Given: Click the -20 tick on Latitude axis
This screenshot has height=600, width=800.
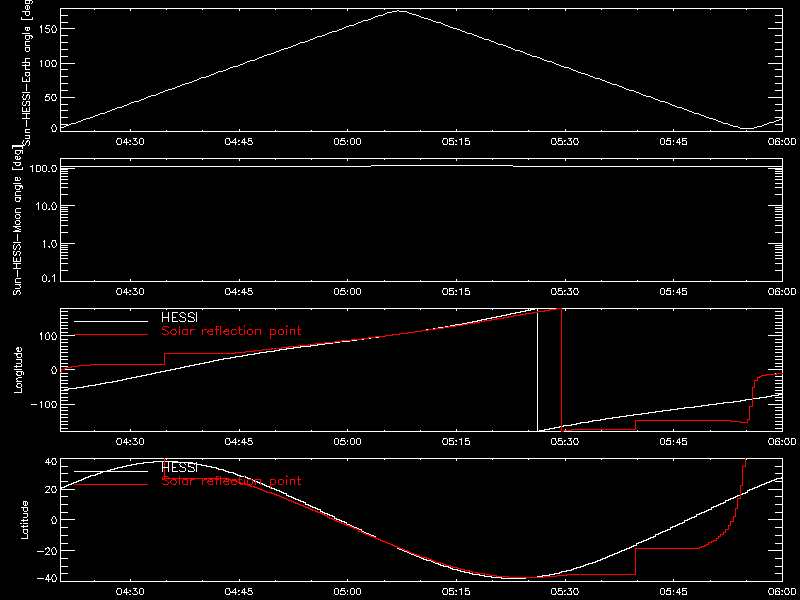Looking at the screenshot, I should point(46,551).
